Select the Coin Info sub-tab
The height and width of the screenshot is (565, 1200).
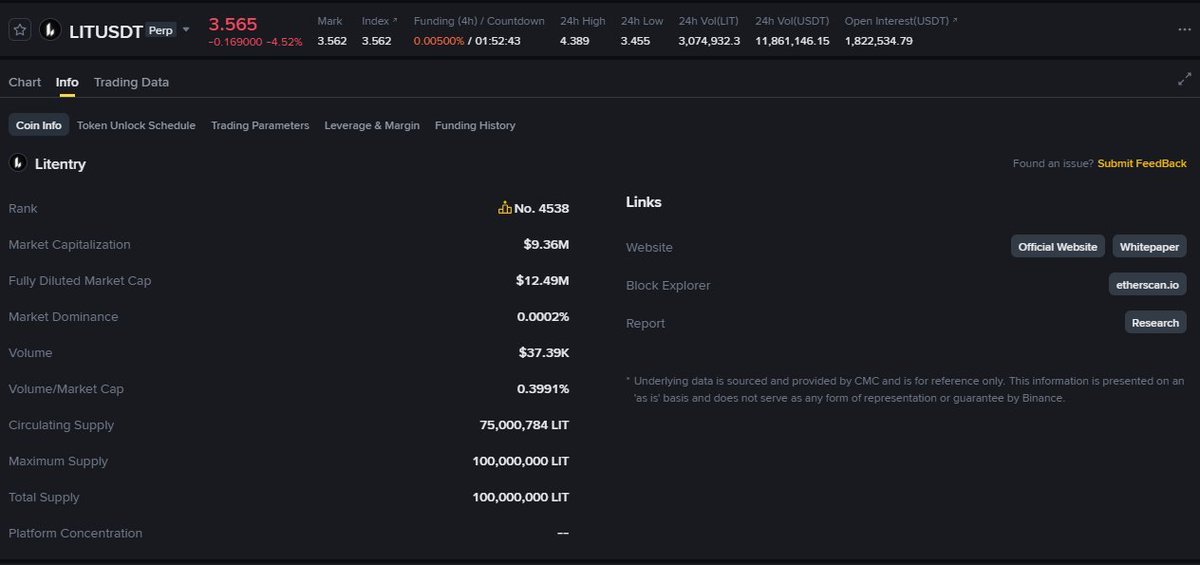pyautogui.click(x=39, y=125)
